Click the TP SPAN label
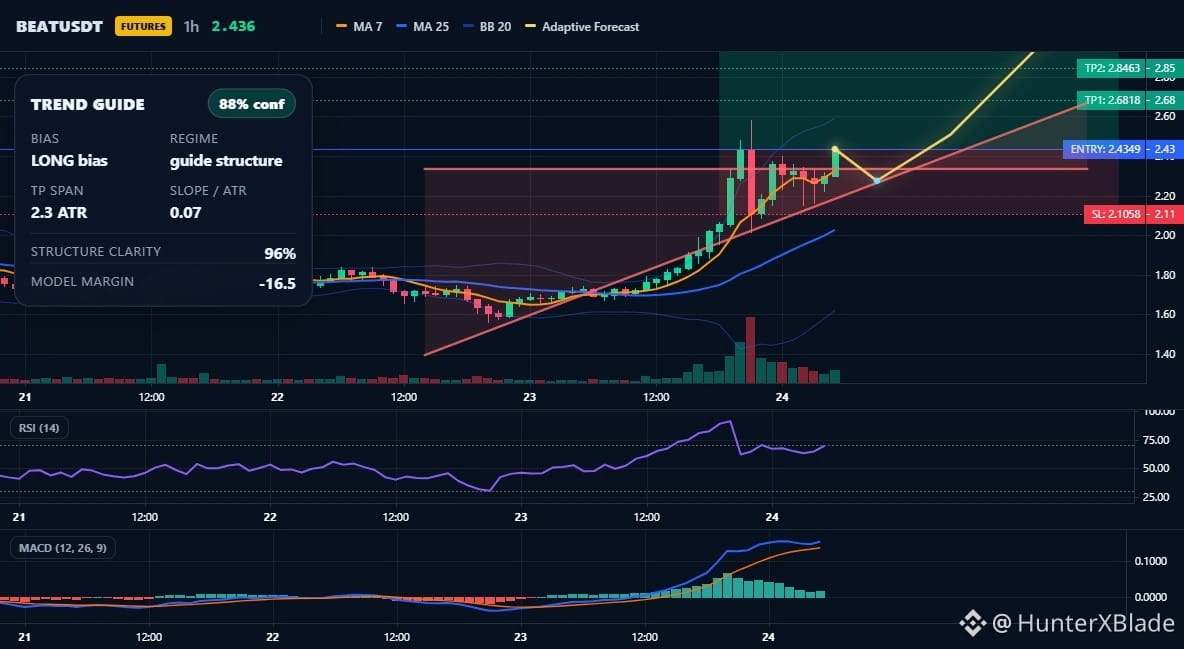The width and height of the screenshot is (1184, 649). [57, 190]
